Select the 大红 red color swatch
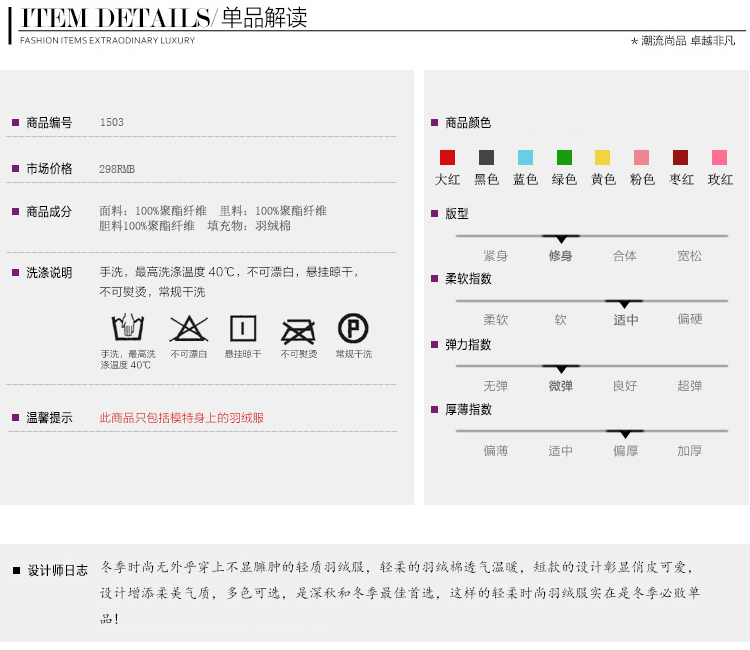 [x=447, y=157]
